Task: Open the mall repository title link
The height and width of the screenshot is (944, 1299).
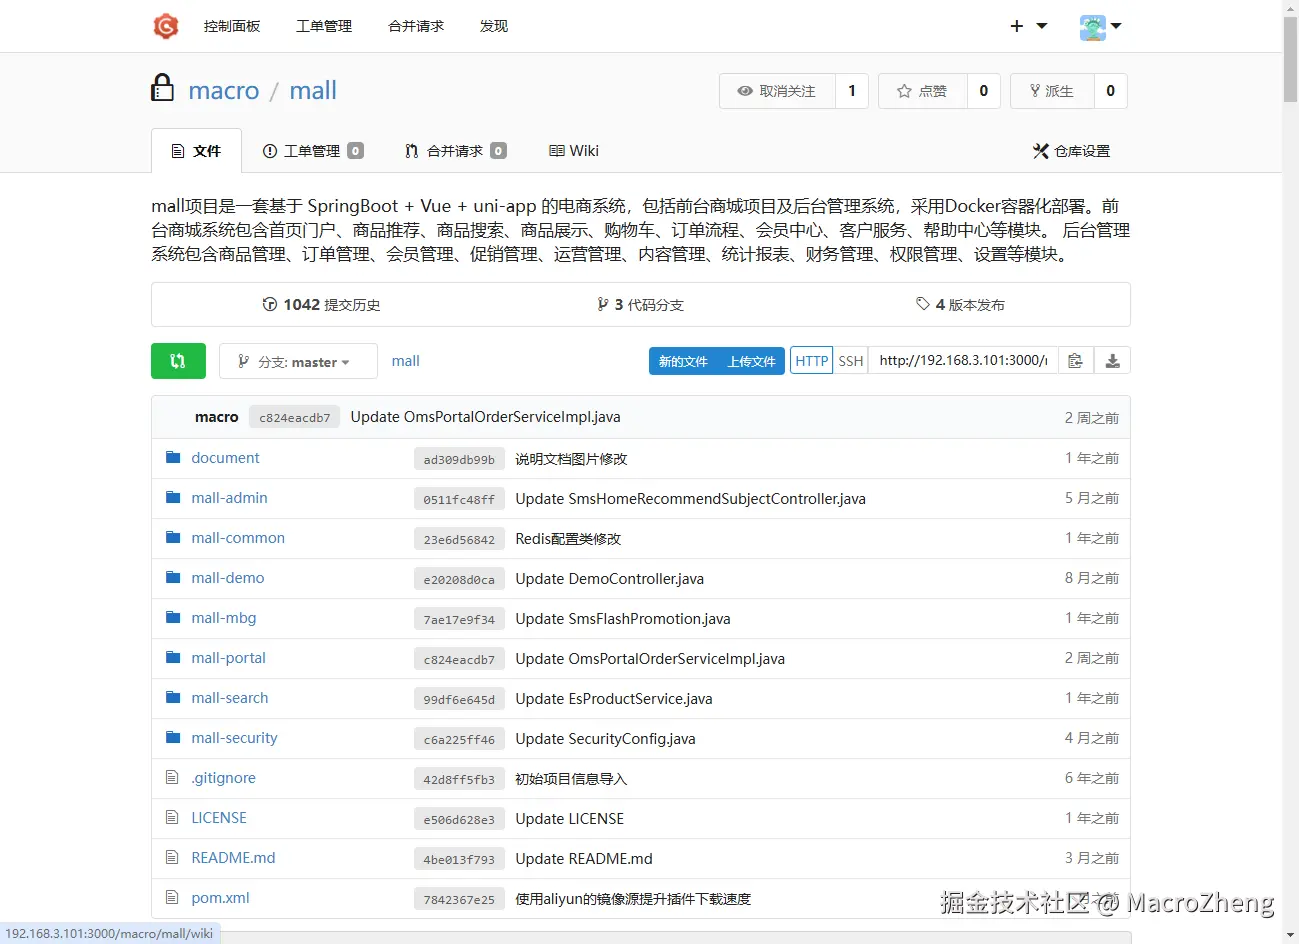Action: coord(313,91)
